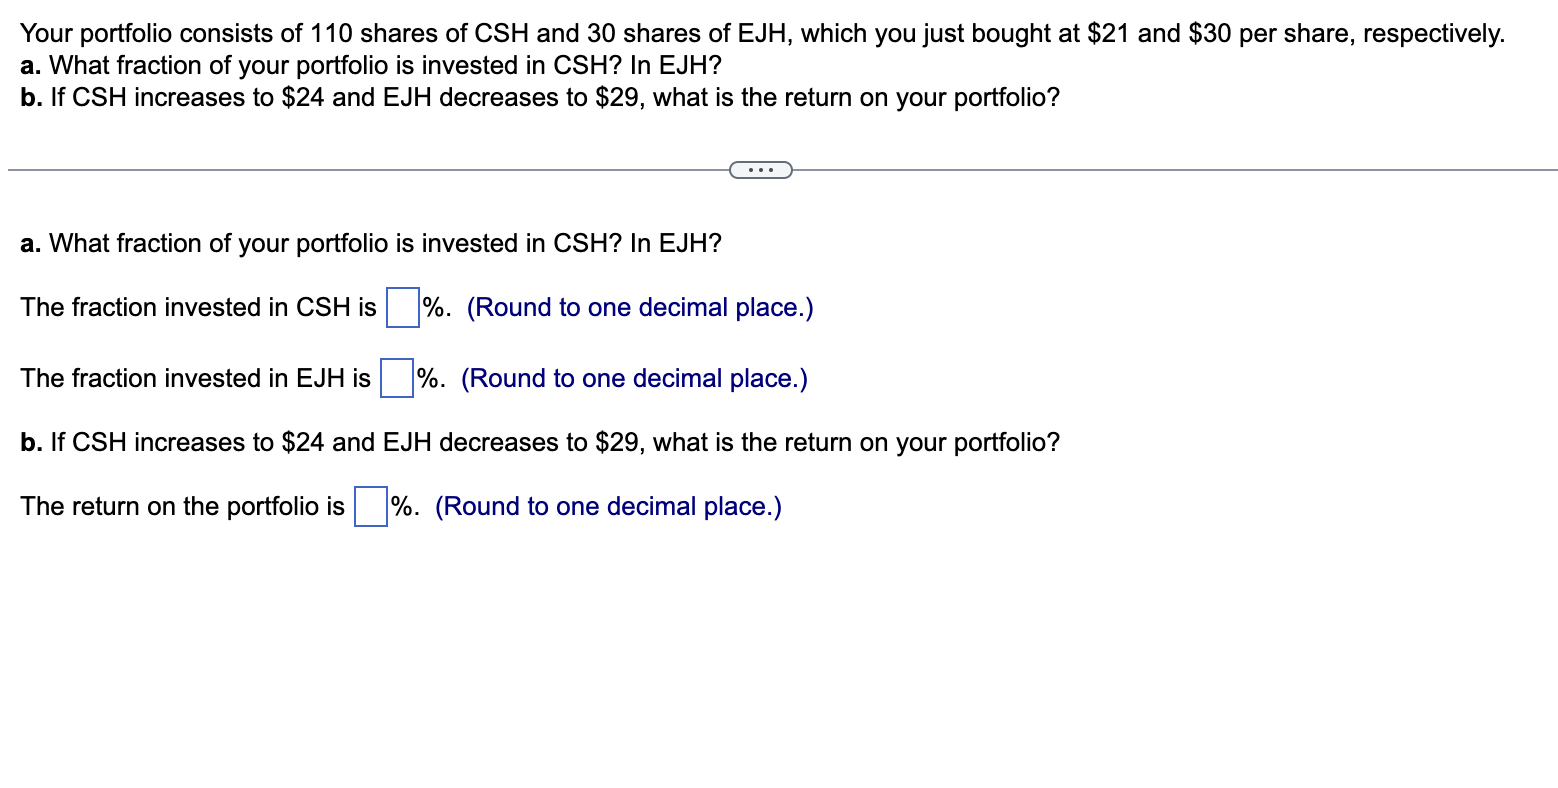This screenshot has height=788, width=1558.
Task: Place cursor in the second percentage input
Action: (x=395, y=378)
